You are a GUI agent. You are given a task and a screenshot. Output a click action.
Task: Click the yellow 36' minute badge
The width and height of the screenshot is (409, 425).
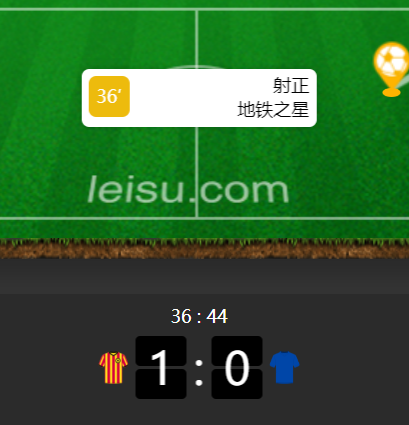point(109,96)
